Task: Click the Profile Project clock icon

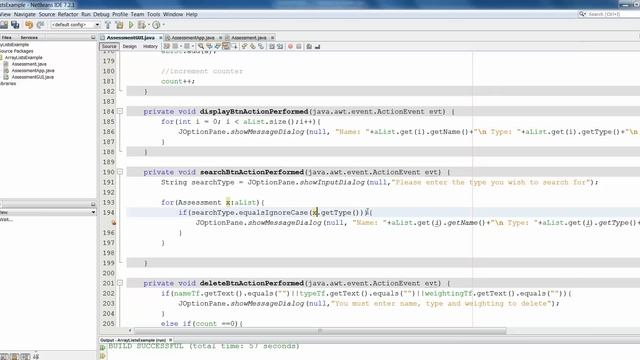Action: (156, 25)
